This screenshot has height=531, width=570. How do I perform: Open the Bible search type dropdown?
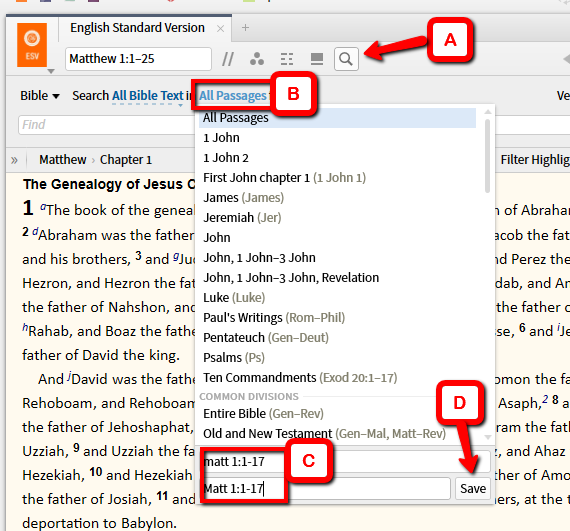tap(40, 96)
